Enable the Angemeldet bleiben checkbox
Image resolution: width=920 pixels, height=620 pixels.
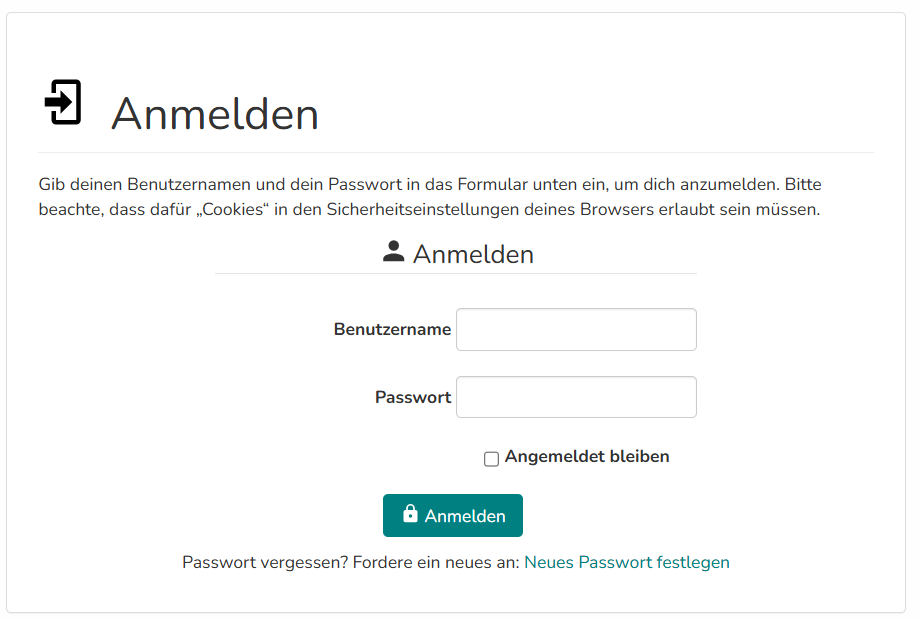coord(491,459)
